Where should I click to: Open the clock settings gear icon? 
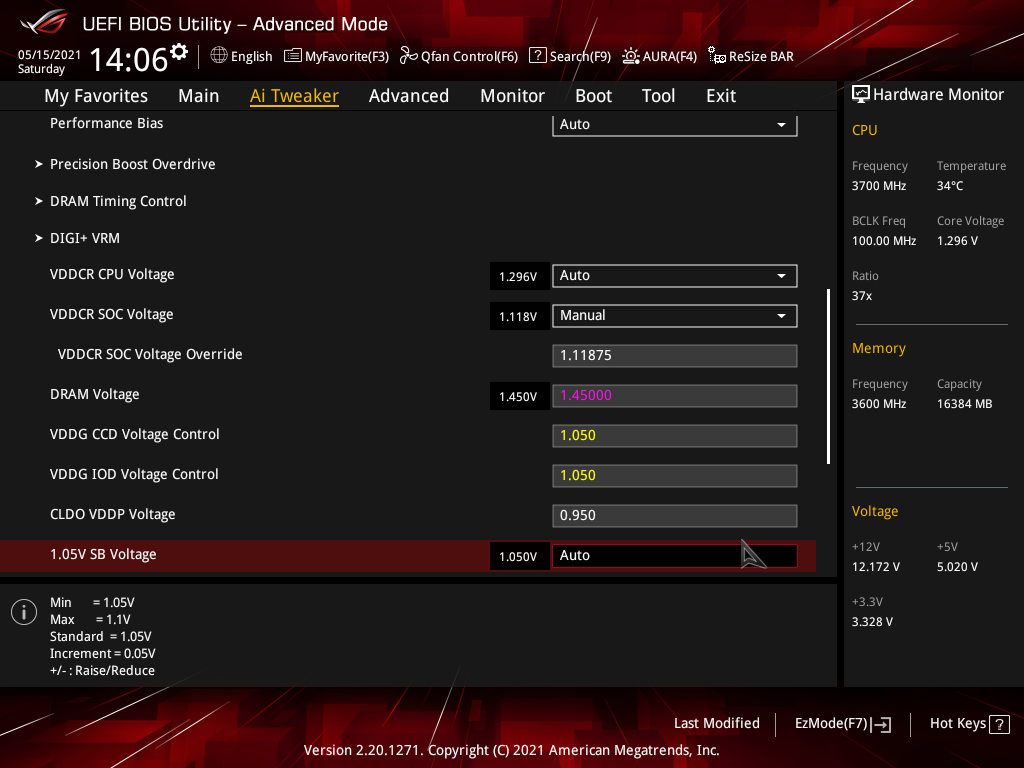(178, 51)
